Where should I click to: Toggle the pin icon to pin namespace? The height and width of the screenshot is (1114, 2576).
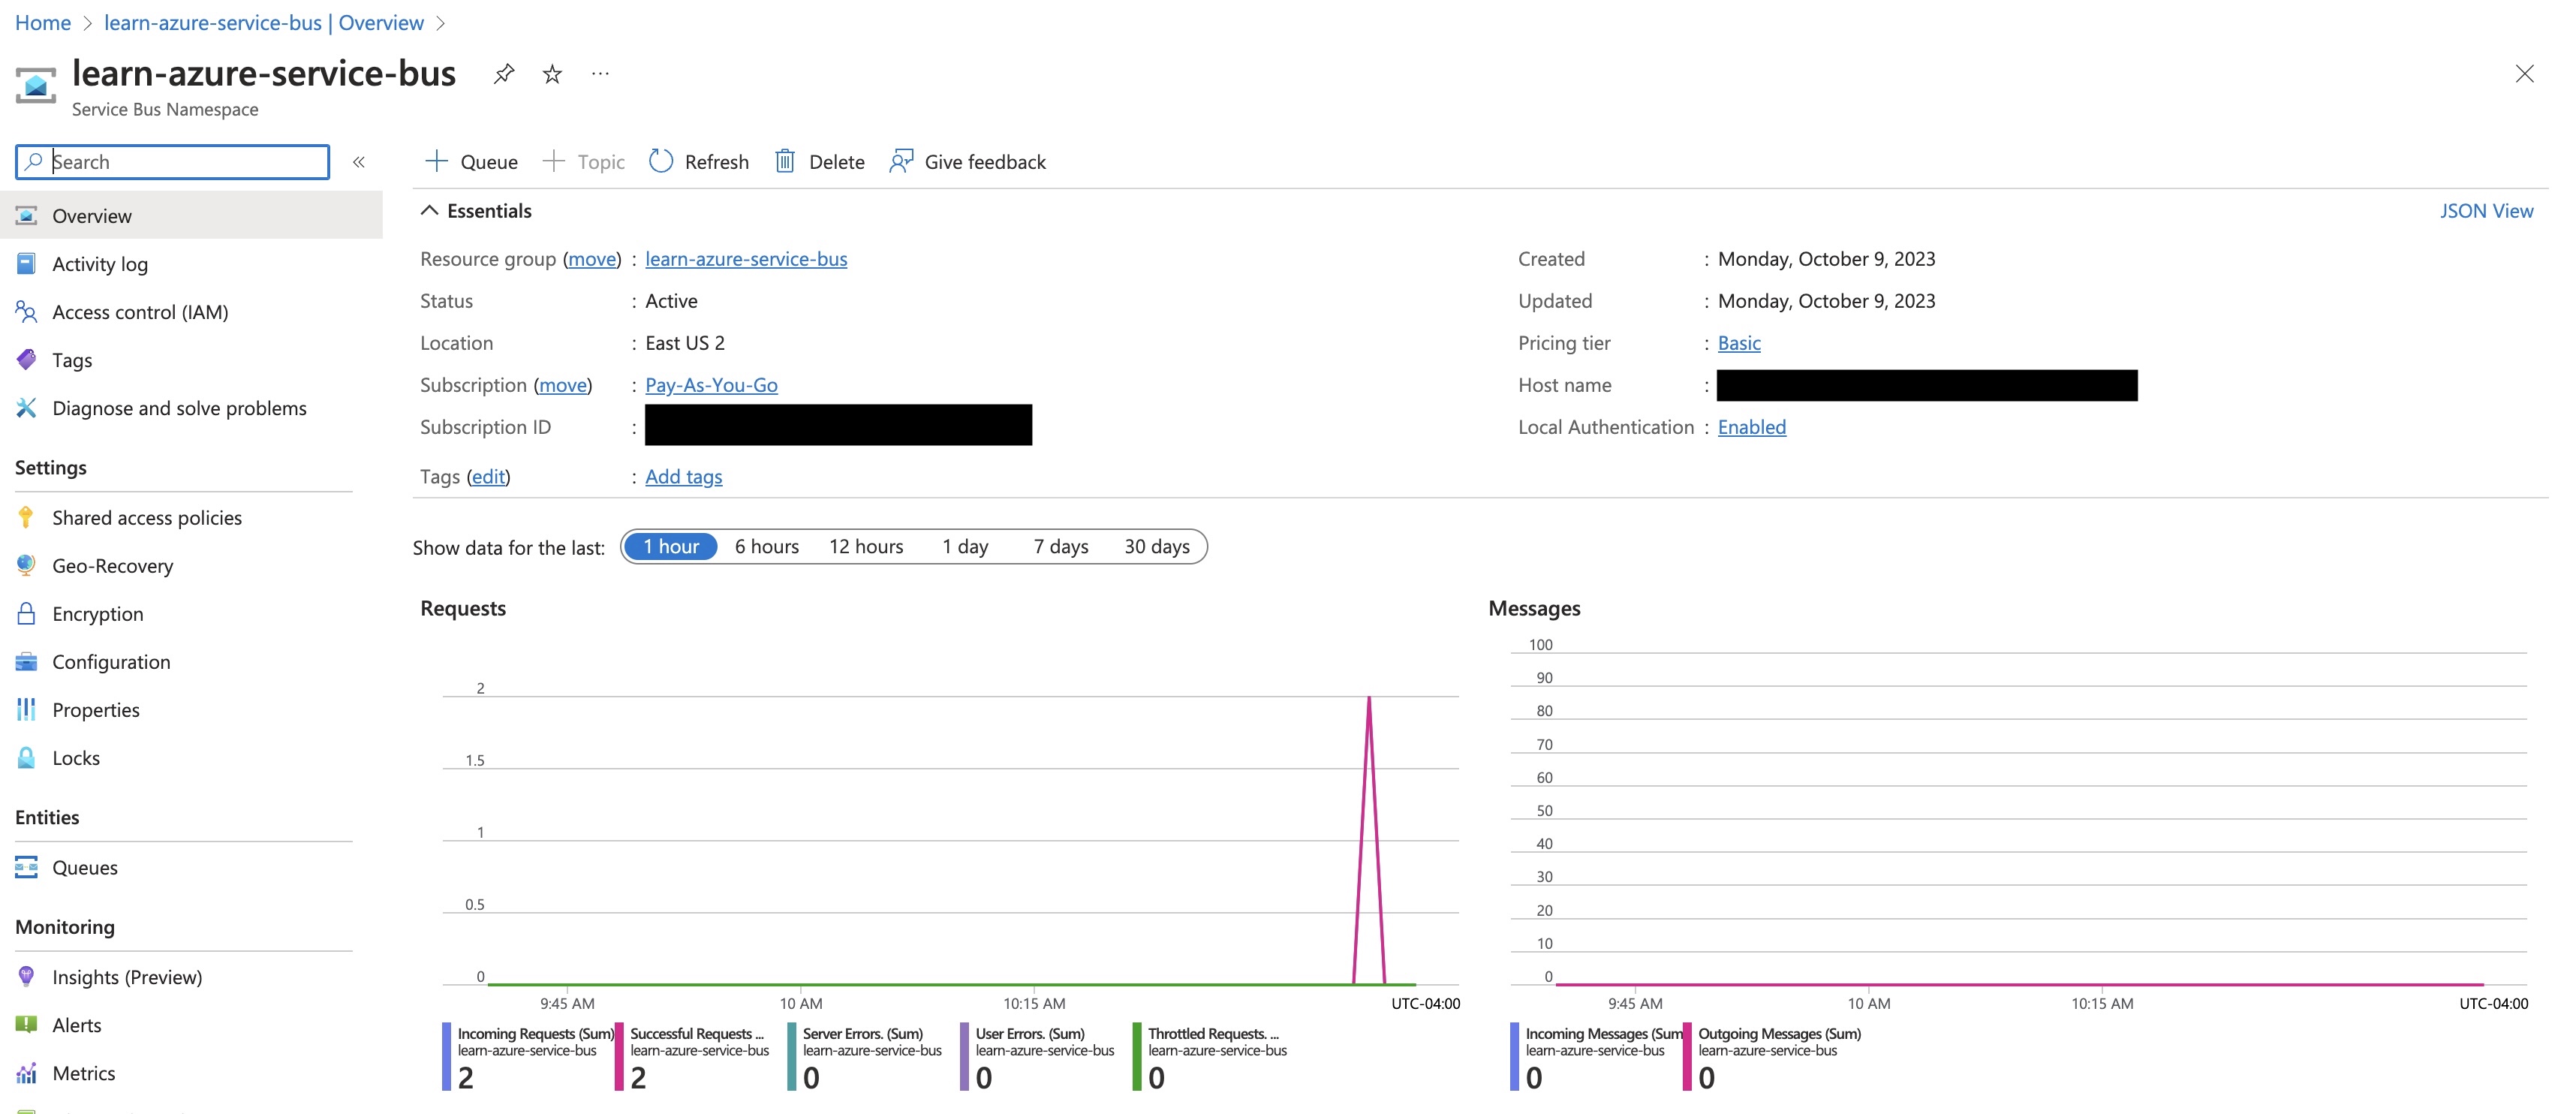click(x=503, y=72)
